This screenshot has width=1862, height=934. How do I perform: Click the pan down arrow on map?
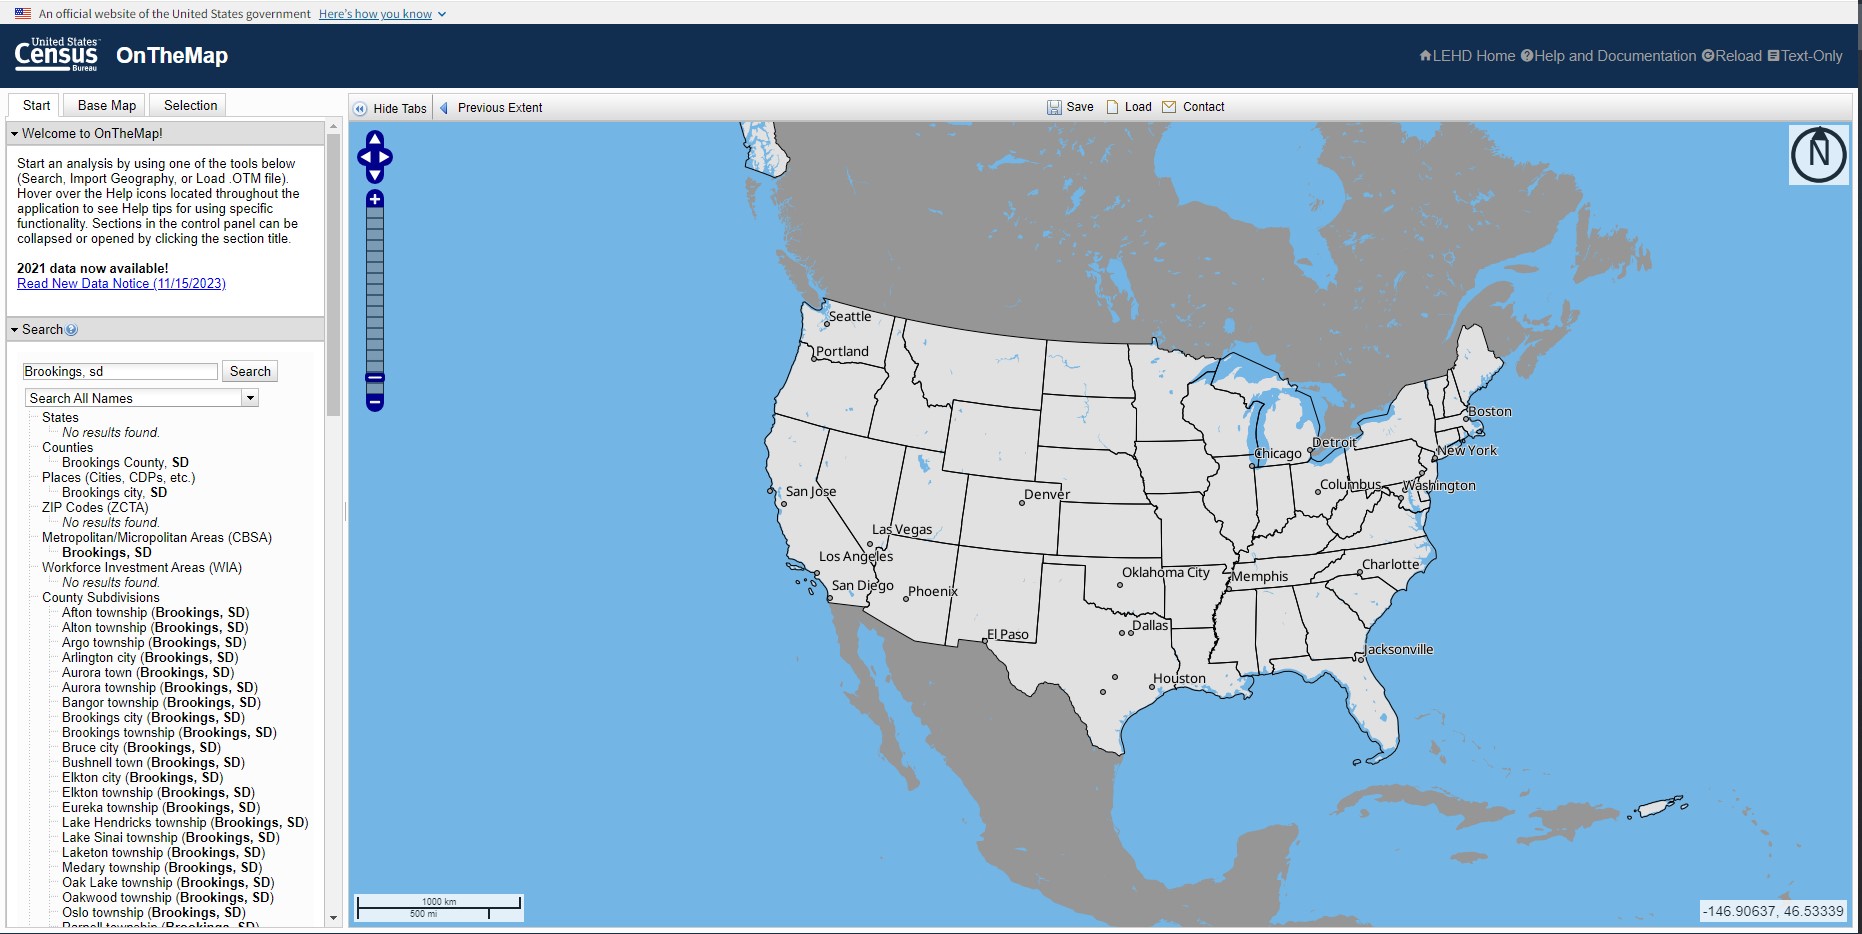tap(375, 176)
